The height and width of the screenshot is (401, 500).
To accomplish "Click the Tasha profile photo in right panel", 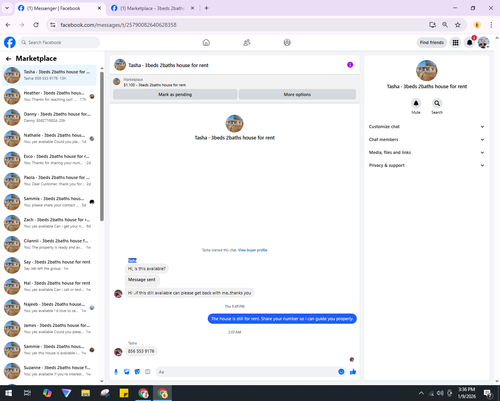I will pyautogui.click(x=426, y=70).
